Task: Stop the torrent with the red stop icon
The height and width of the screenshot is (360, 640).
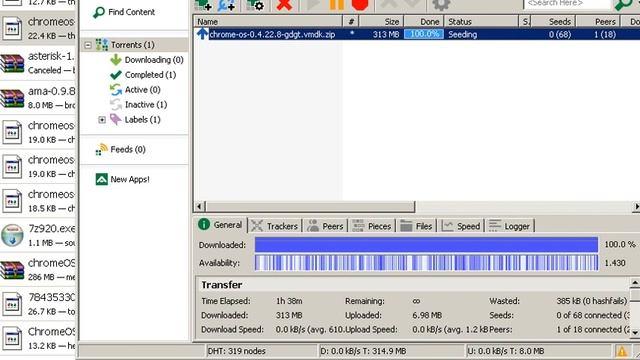Action: tap(360, 5)
